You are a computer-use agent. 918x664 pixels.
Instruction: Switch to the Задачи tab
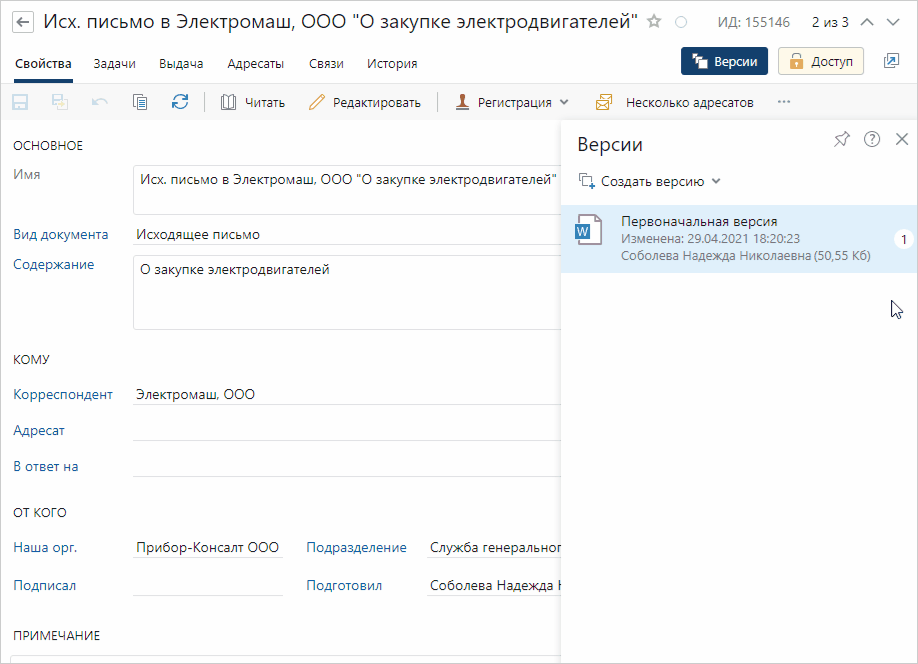click(115, 64)
